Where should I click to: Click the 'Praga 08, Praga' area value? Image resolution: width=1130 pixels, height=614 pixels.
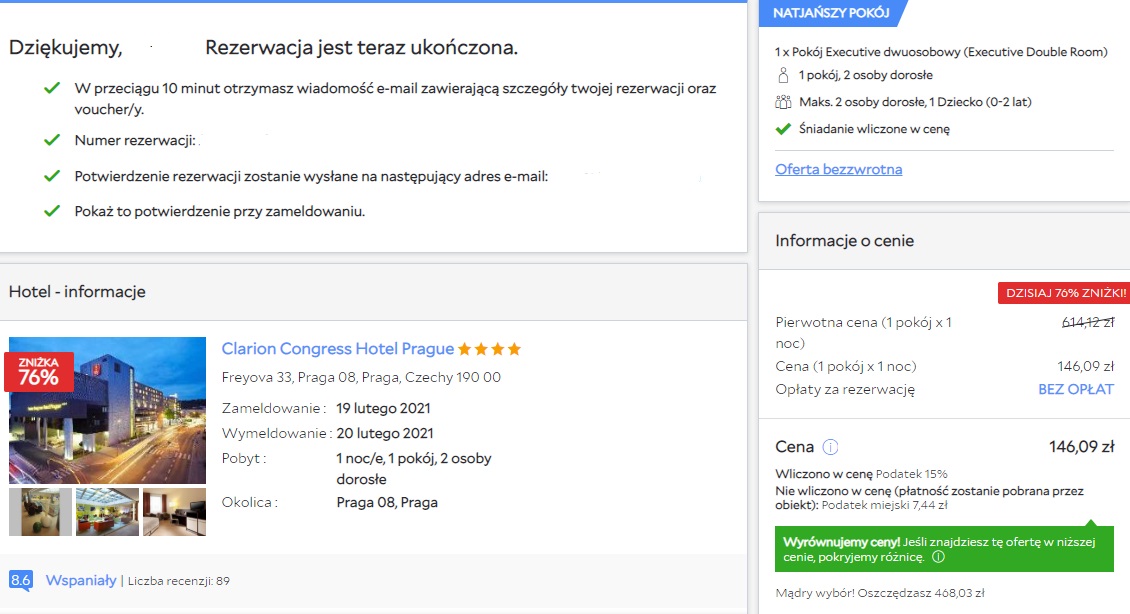click(387, 502)
